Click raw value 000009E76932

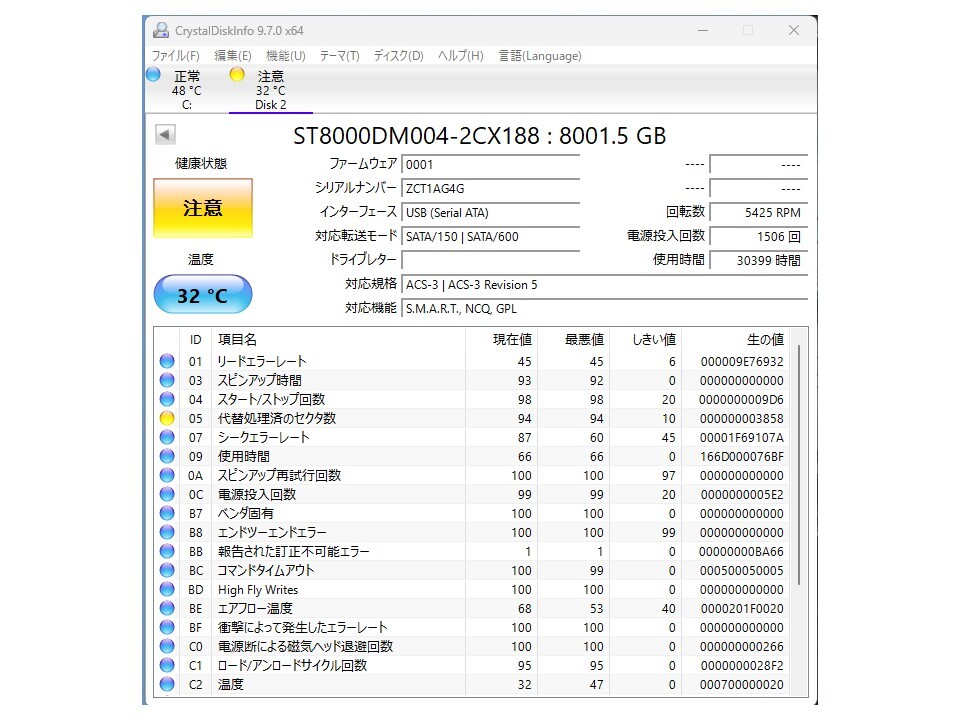pos(741,362)
